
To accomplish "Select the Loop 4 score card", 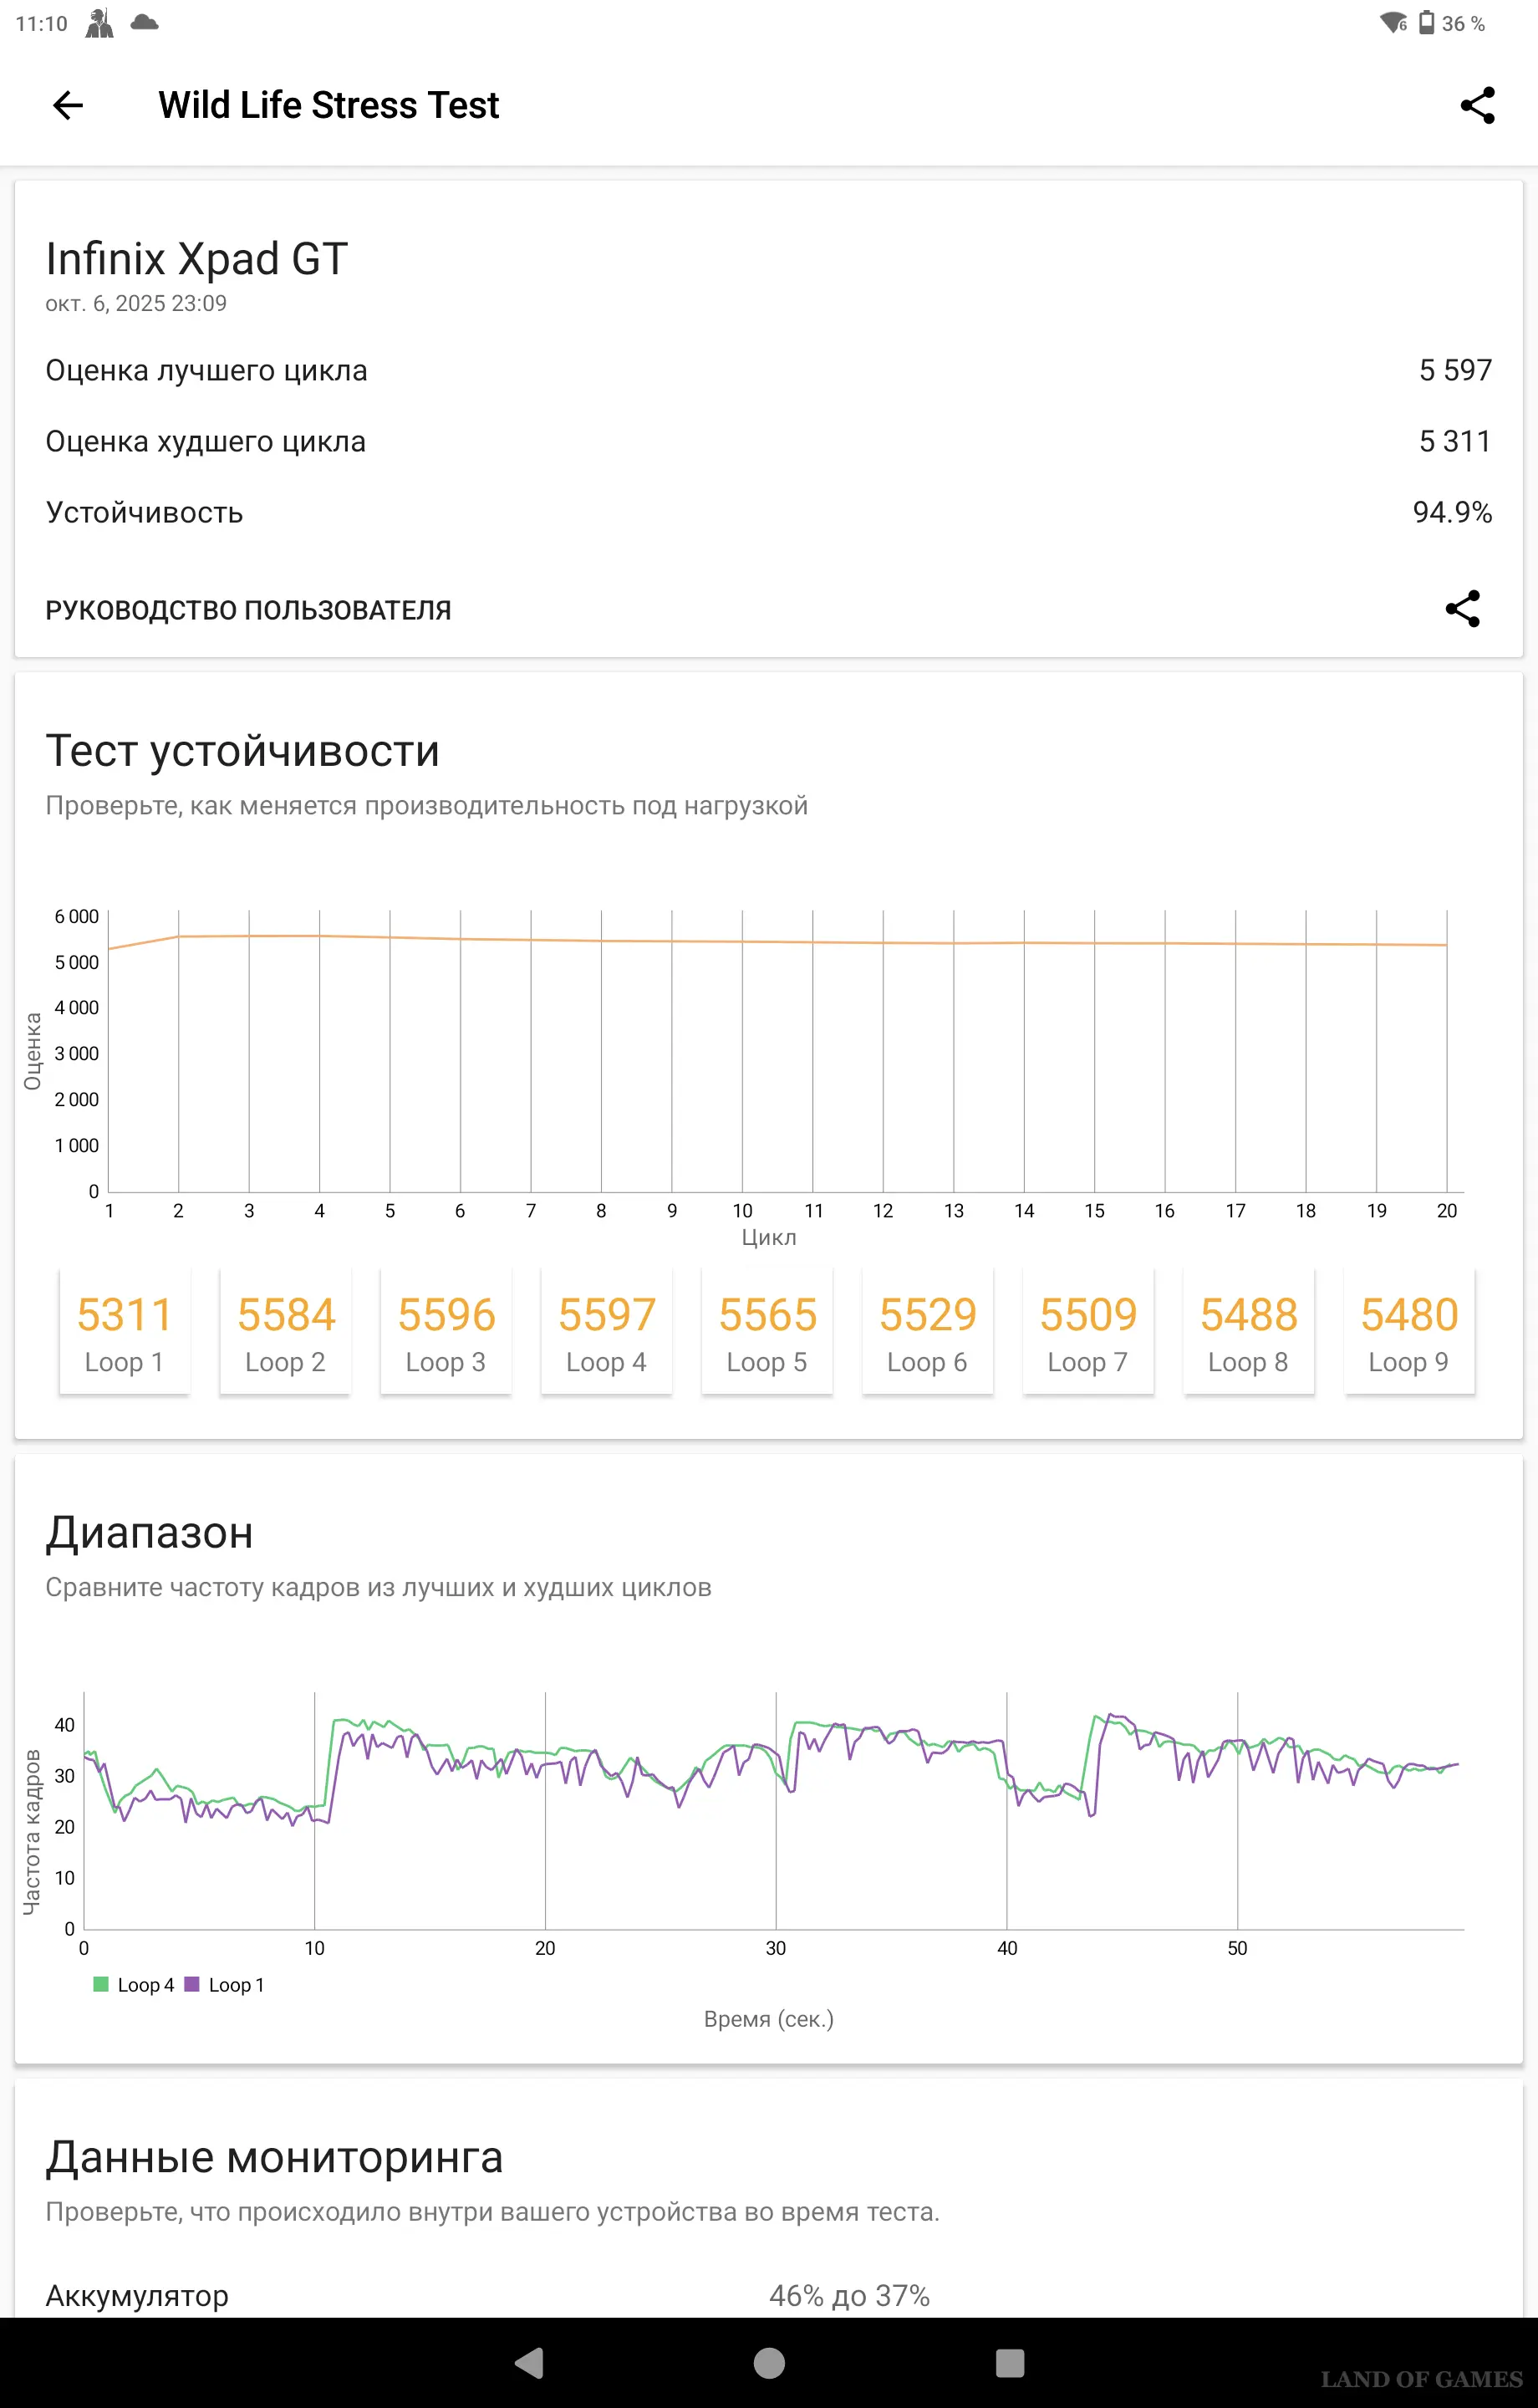I will (606, 1331).
